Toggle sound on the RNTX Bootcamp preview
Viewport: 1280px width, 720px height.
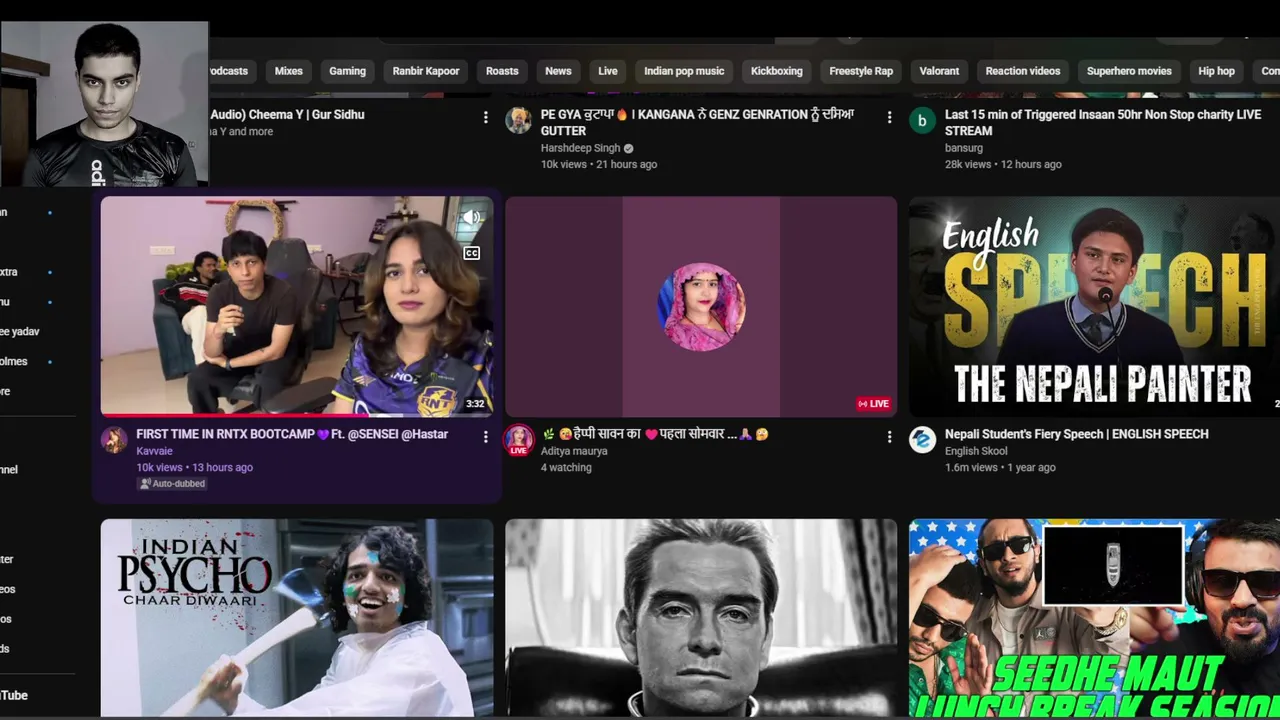(471, 218)
